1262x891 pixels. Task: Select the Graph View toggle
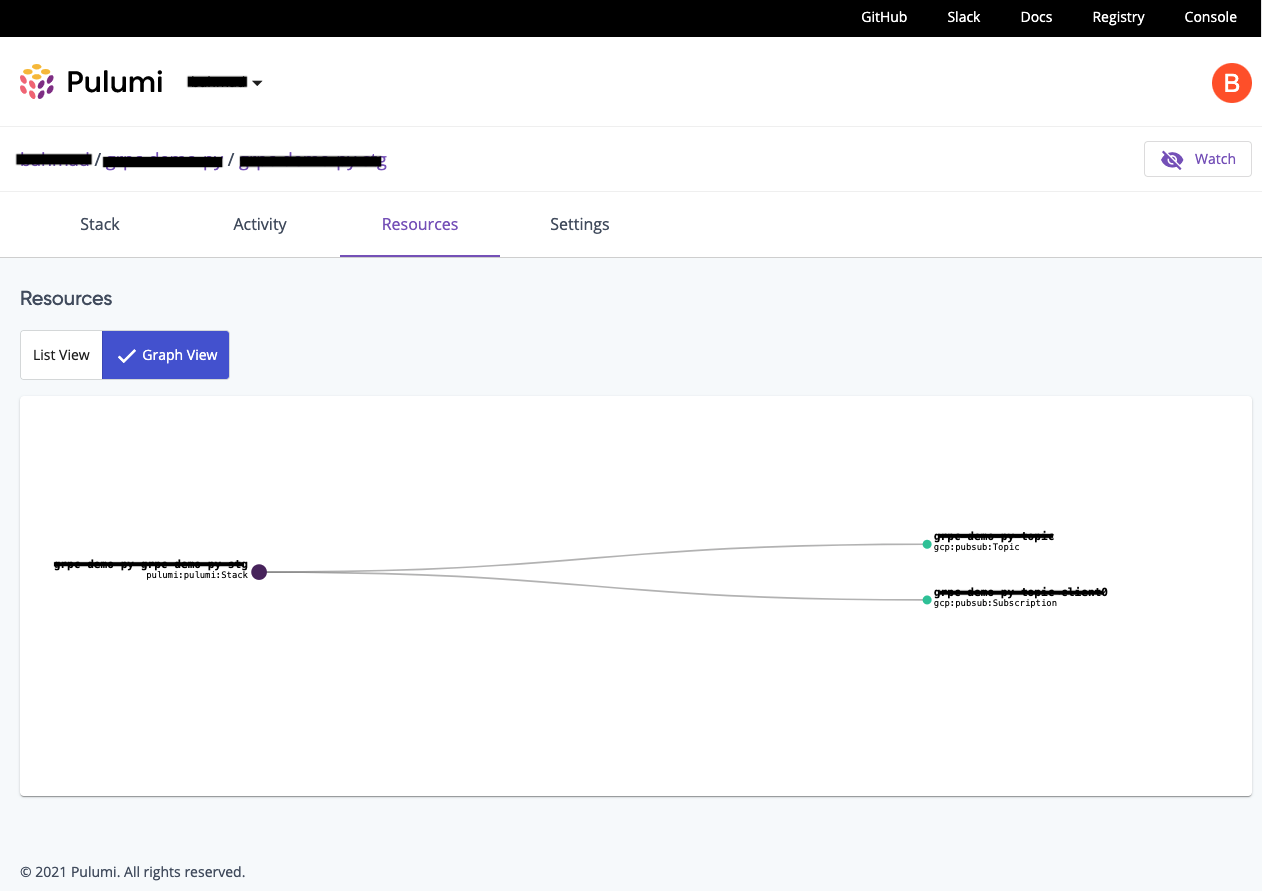(x=166, y=355)
